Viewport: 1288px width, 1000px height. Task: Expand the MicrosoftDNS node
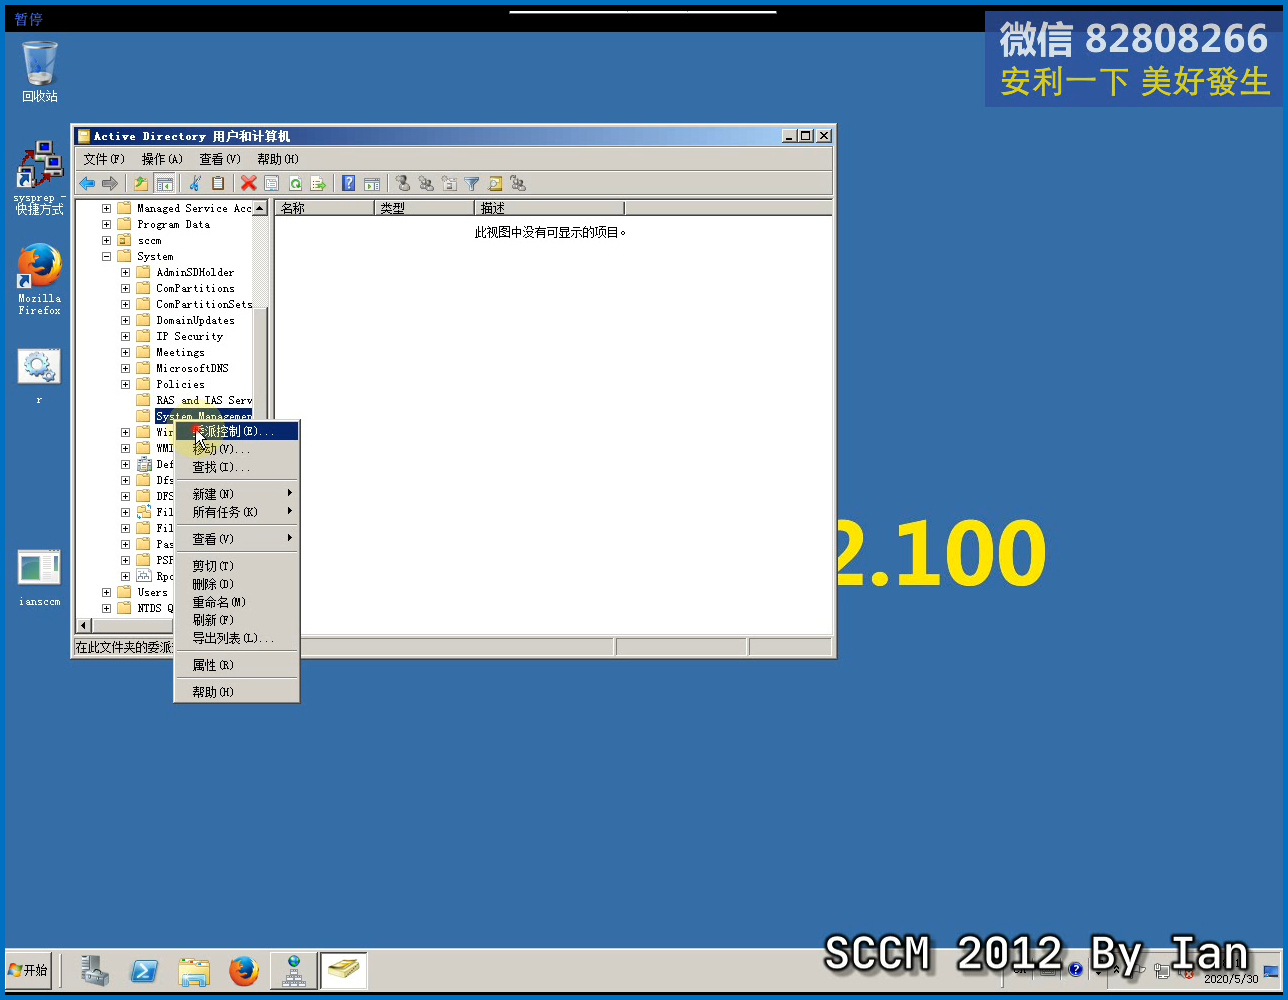[x=125, y=369]
